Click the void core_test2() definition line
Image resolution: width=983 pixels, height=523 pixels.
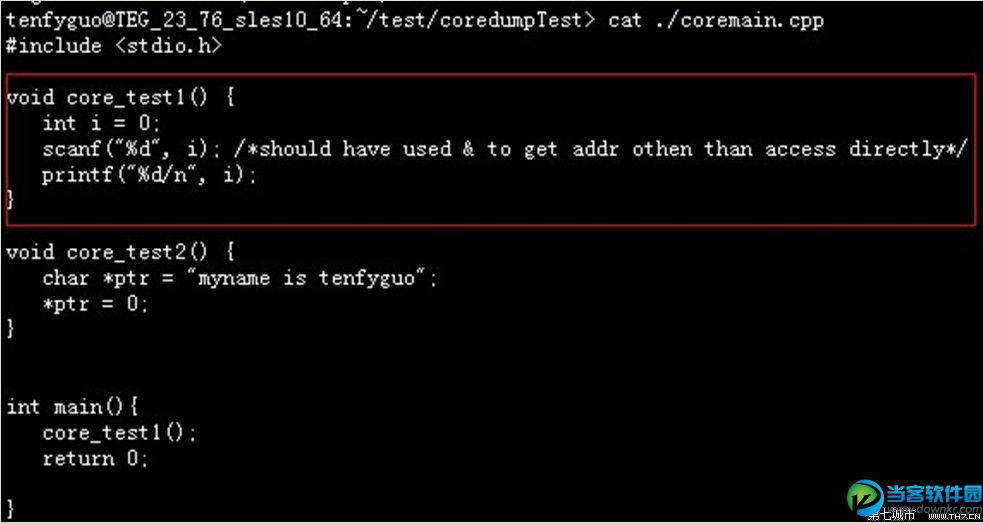click(120, 252)
